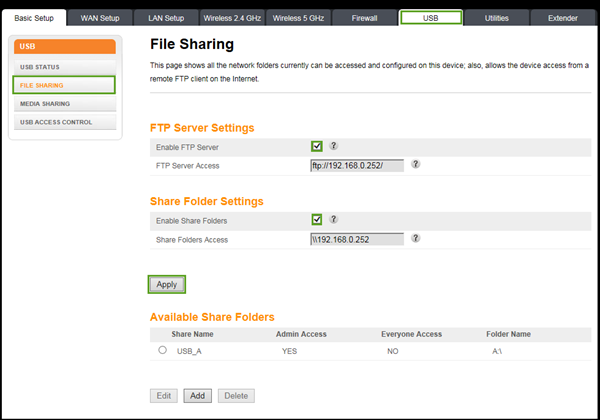Click help icon next to Enable Share Folders

[333, 219]
